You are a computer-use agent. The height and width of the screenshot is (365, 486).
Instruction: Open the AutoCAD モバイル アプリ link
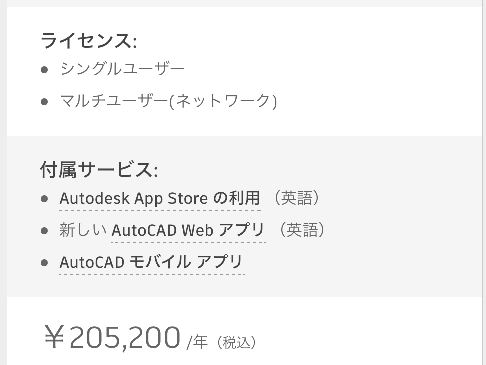click(x=151, y=262)
